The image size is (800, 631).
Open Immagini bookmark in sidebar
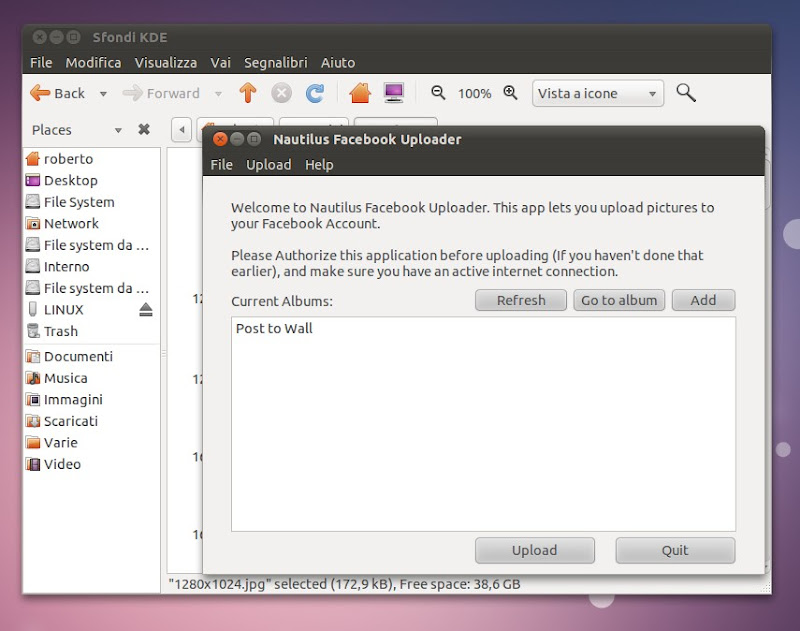coord(92,399)
